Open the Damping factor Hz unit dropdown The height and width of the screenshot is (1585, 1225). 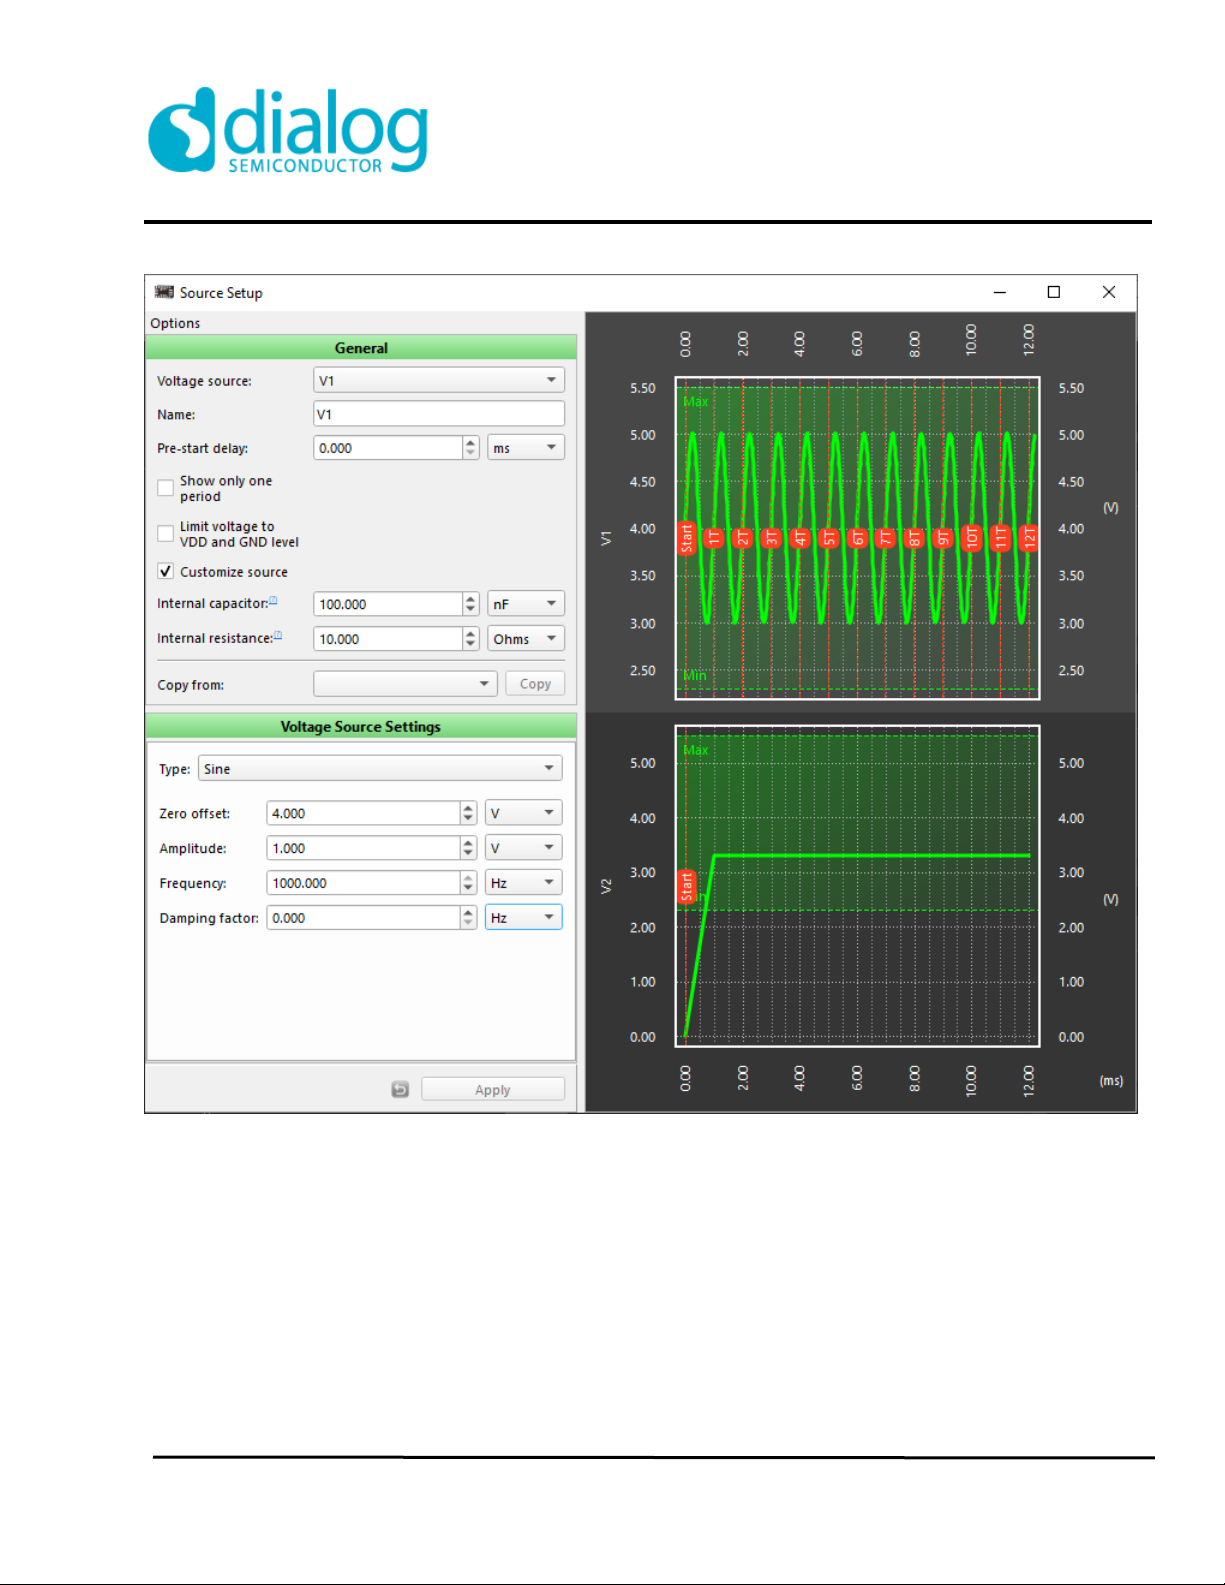[523, 918]
